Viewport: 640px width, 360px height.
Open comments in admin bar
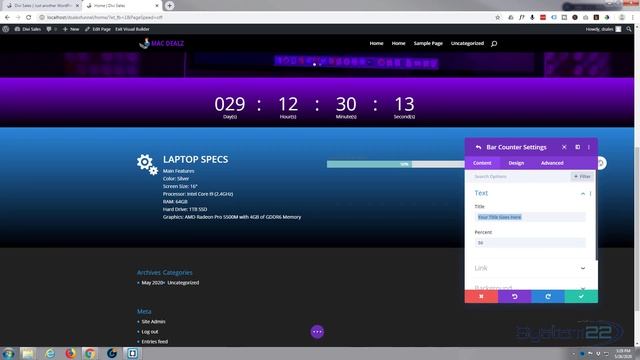51,29
